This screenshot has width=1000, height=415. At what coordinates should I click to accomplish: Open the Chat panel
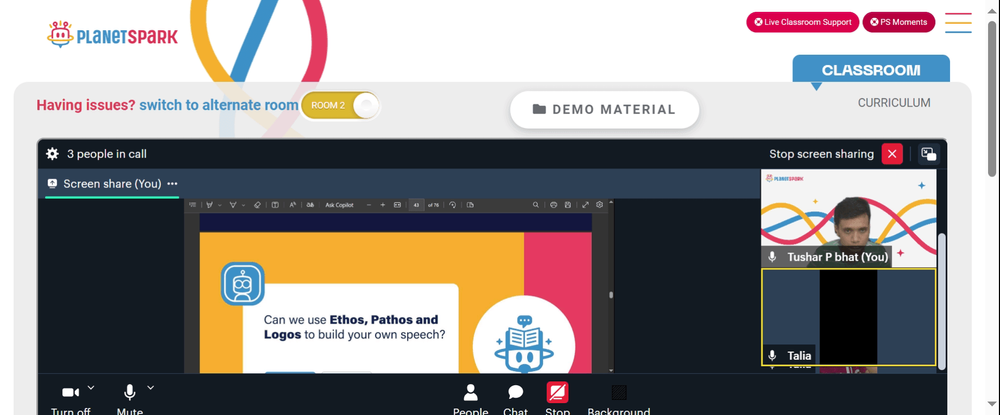coord(515,391)
